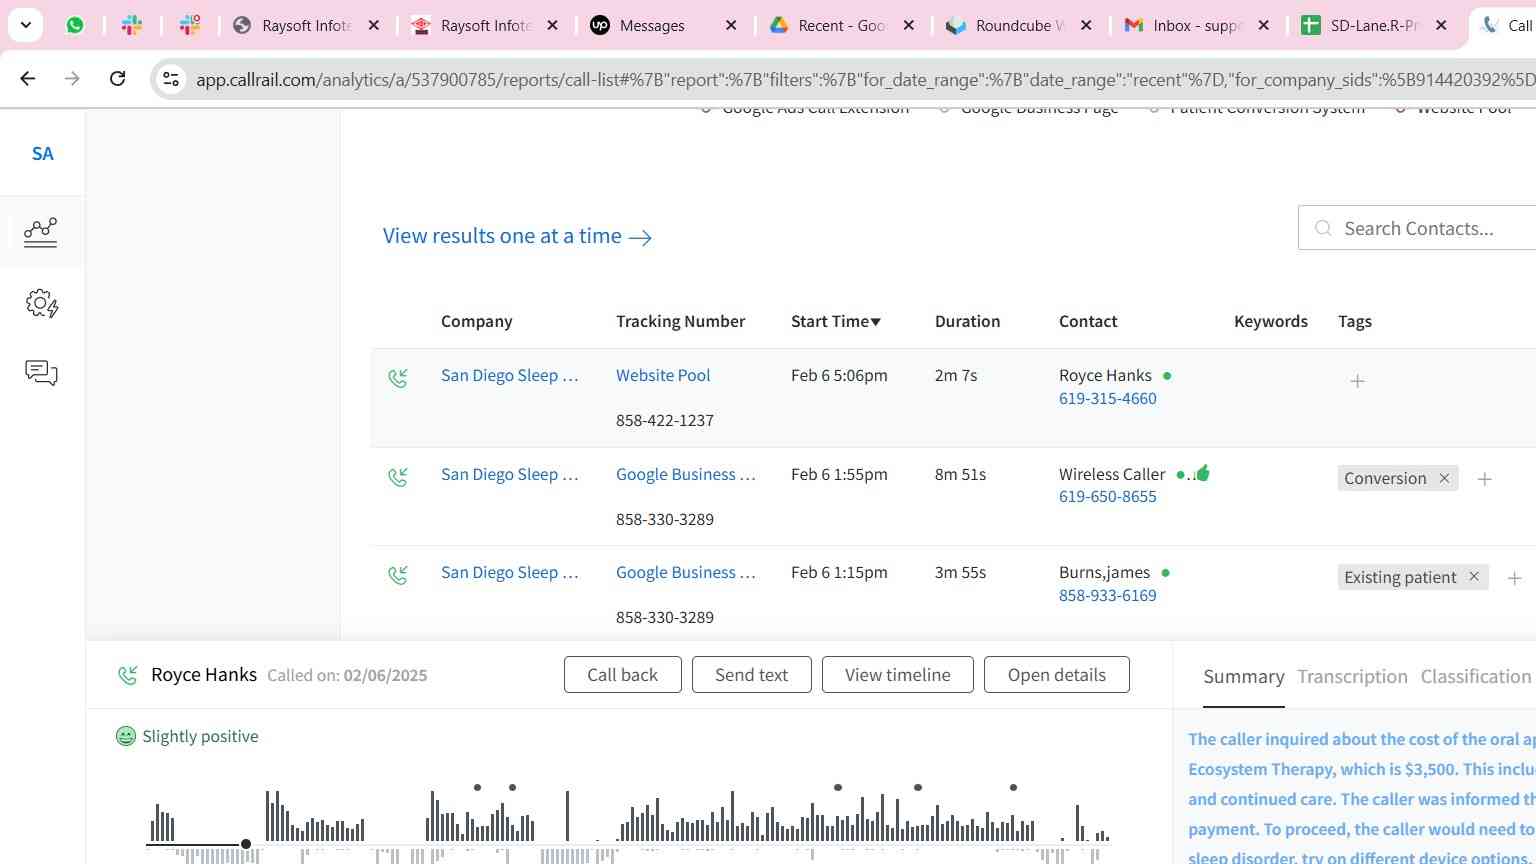The width and height of the screenshot is (1536, 864).
Task: Click the green thumbs-up icon on Wireless Caller
Action: click(1202, 473)
